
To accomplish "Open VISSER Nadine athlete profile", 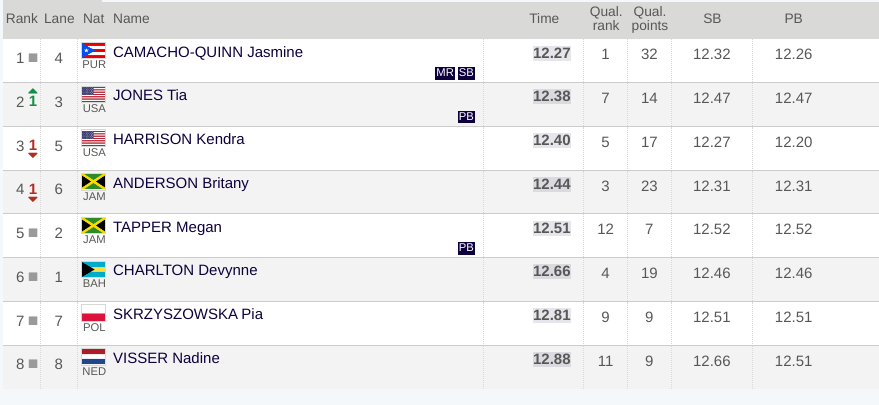I will (166, 358).
